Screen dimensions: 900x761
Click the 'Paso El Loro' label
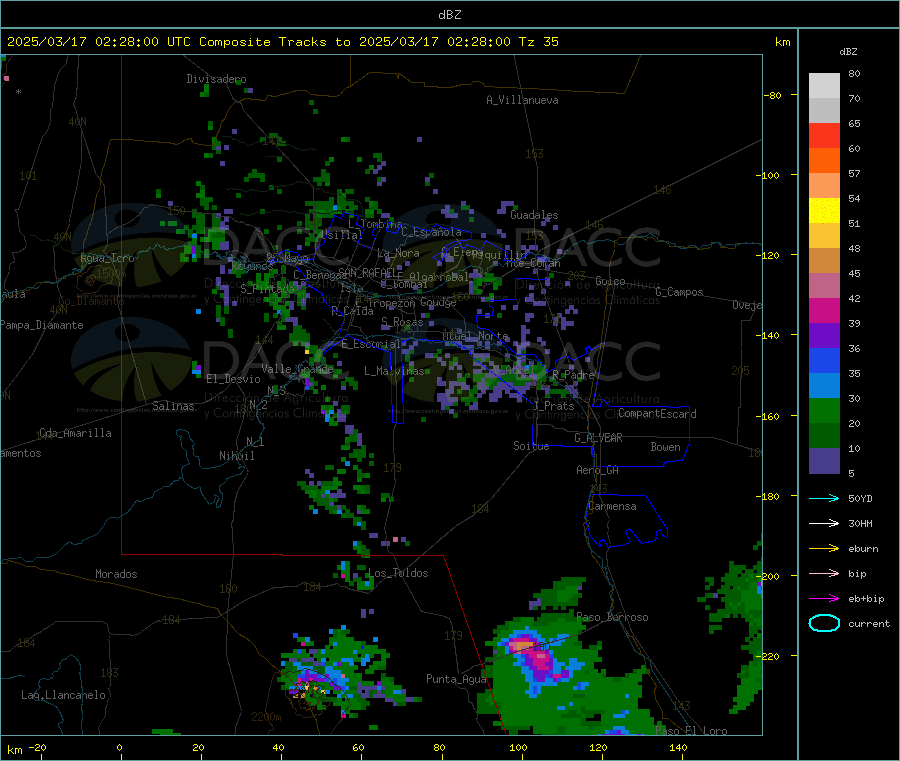click(x=691, y=731)
